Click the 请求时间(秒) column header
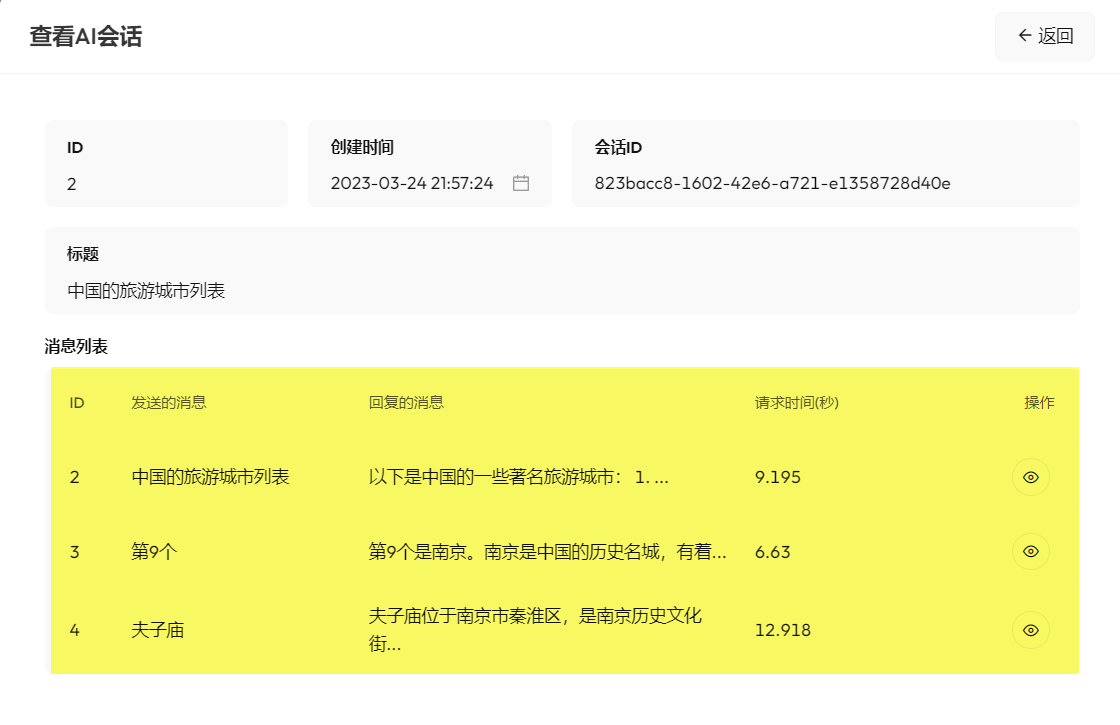The height and width of the screenshot is (725, 1120). [x=796, y=403]
